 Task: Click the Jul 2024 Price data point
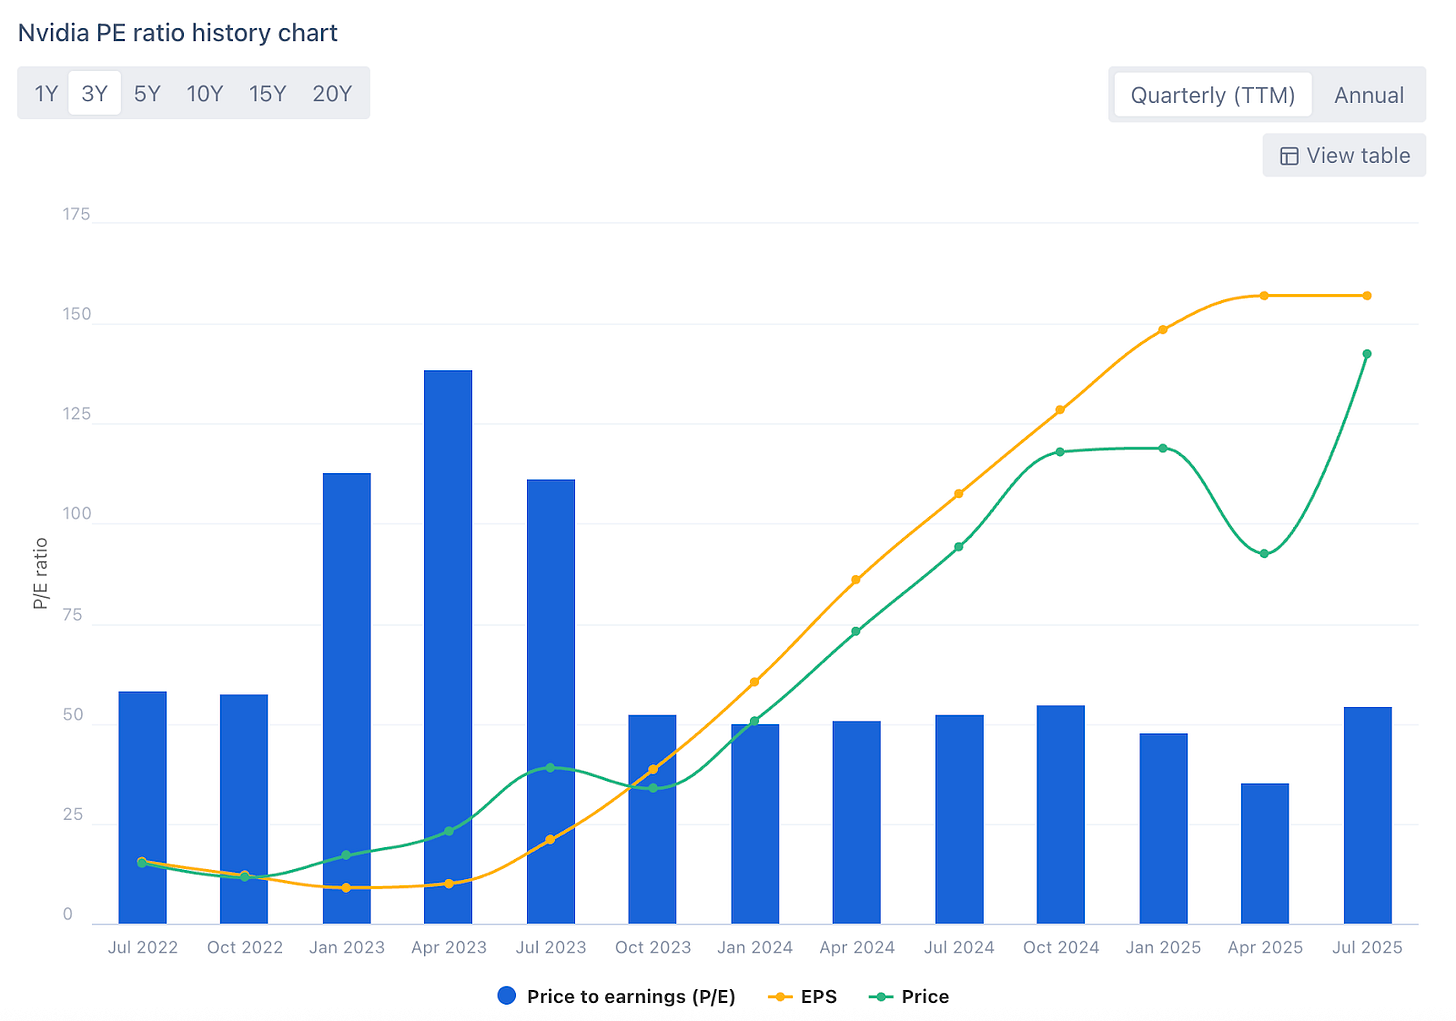coord(959,547)
